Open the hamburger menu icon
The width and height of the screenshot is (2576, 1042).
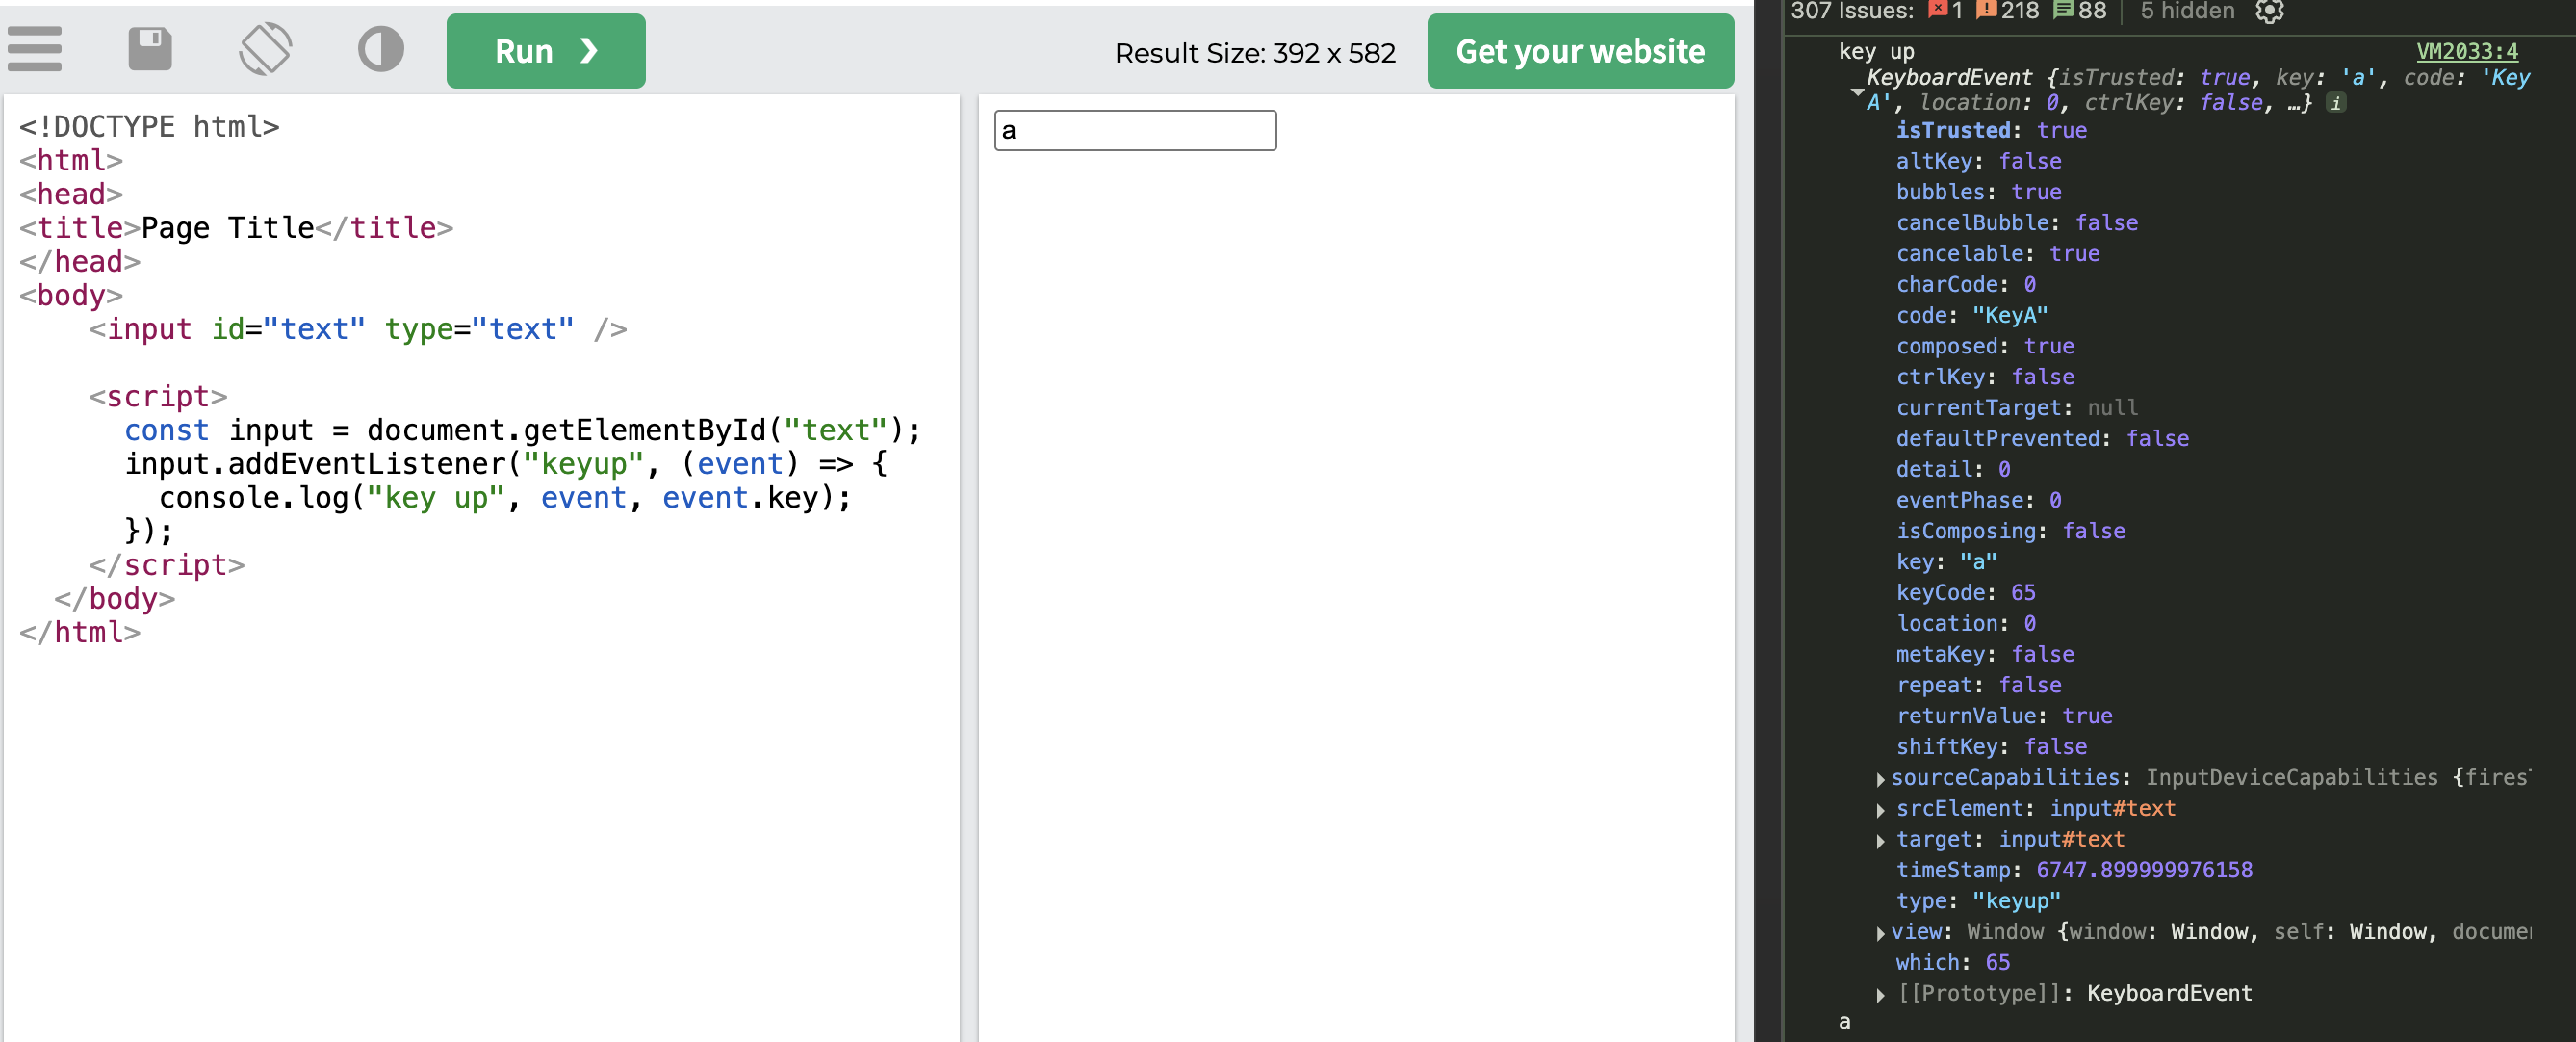tap(35, 50)
